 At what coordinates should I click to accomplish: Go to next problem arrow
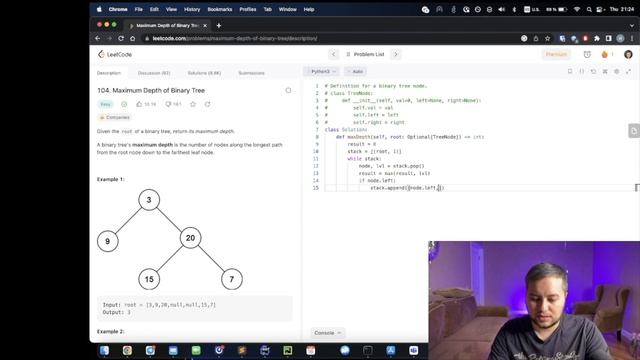(x=396, y=54)
